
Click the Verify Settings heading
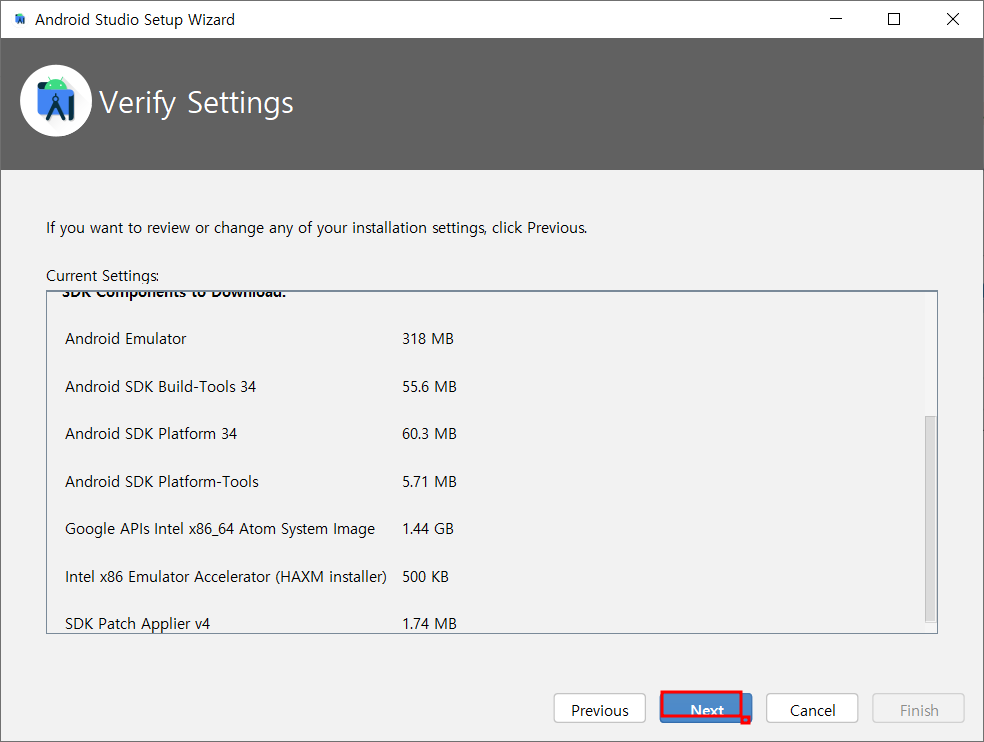point(196,103)
